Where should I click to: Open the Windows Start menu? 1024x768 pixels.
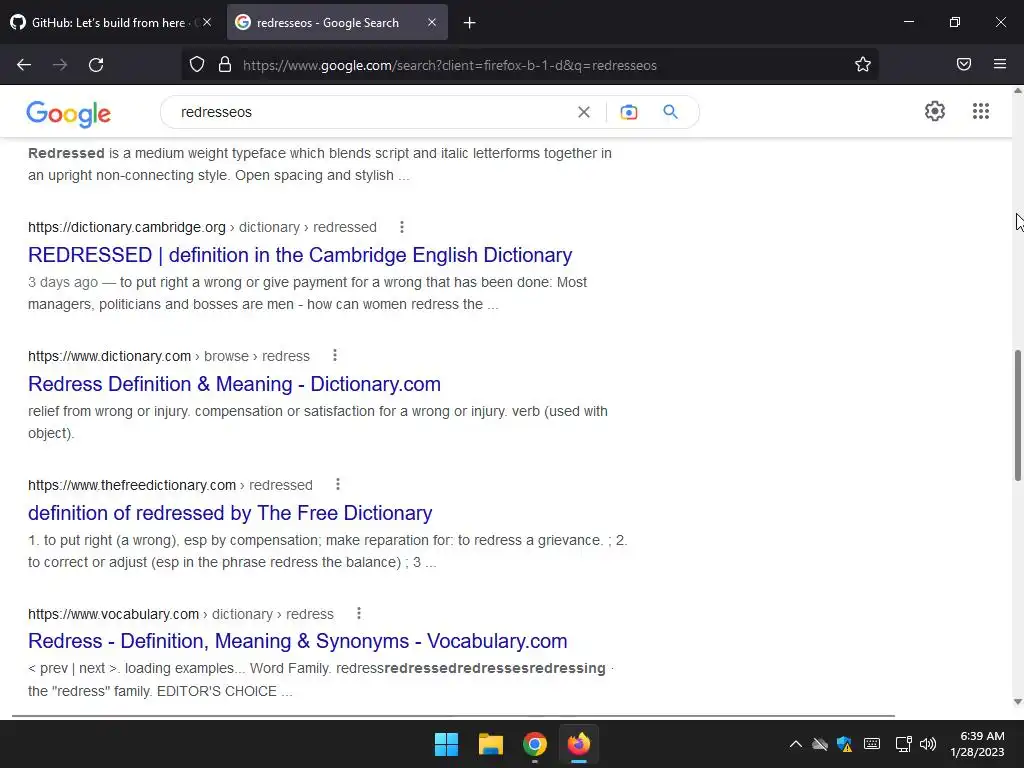tap(447, 744)
